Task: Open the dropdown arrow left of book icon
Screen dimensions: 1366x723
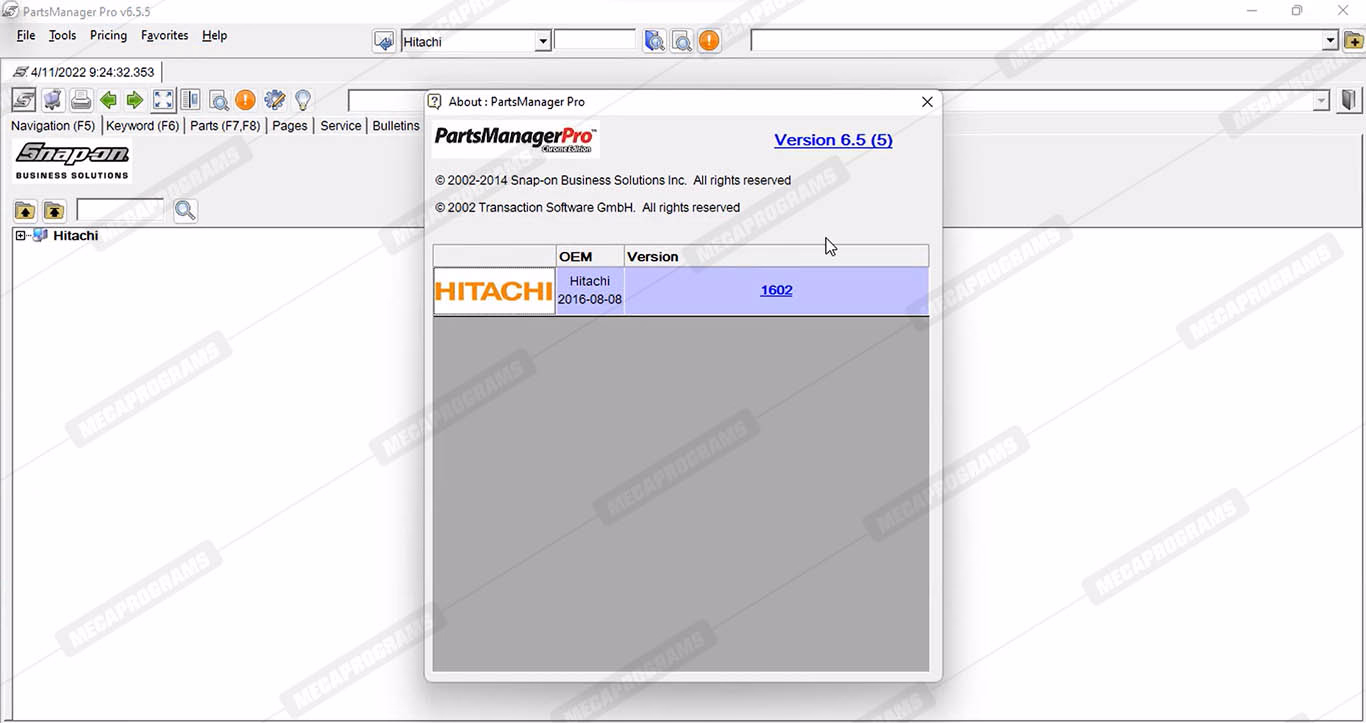Action: (1322, 101)
